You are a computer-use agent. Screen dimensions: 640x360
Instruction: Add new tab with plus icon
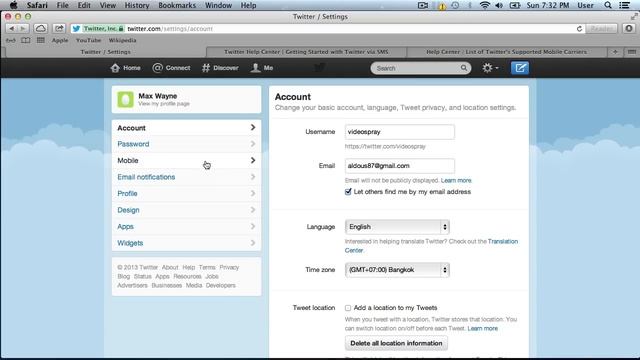click(615, 52)
